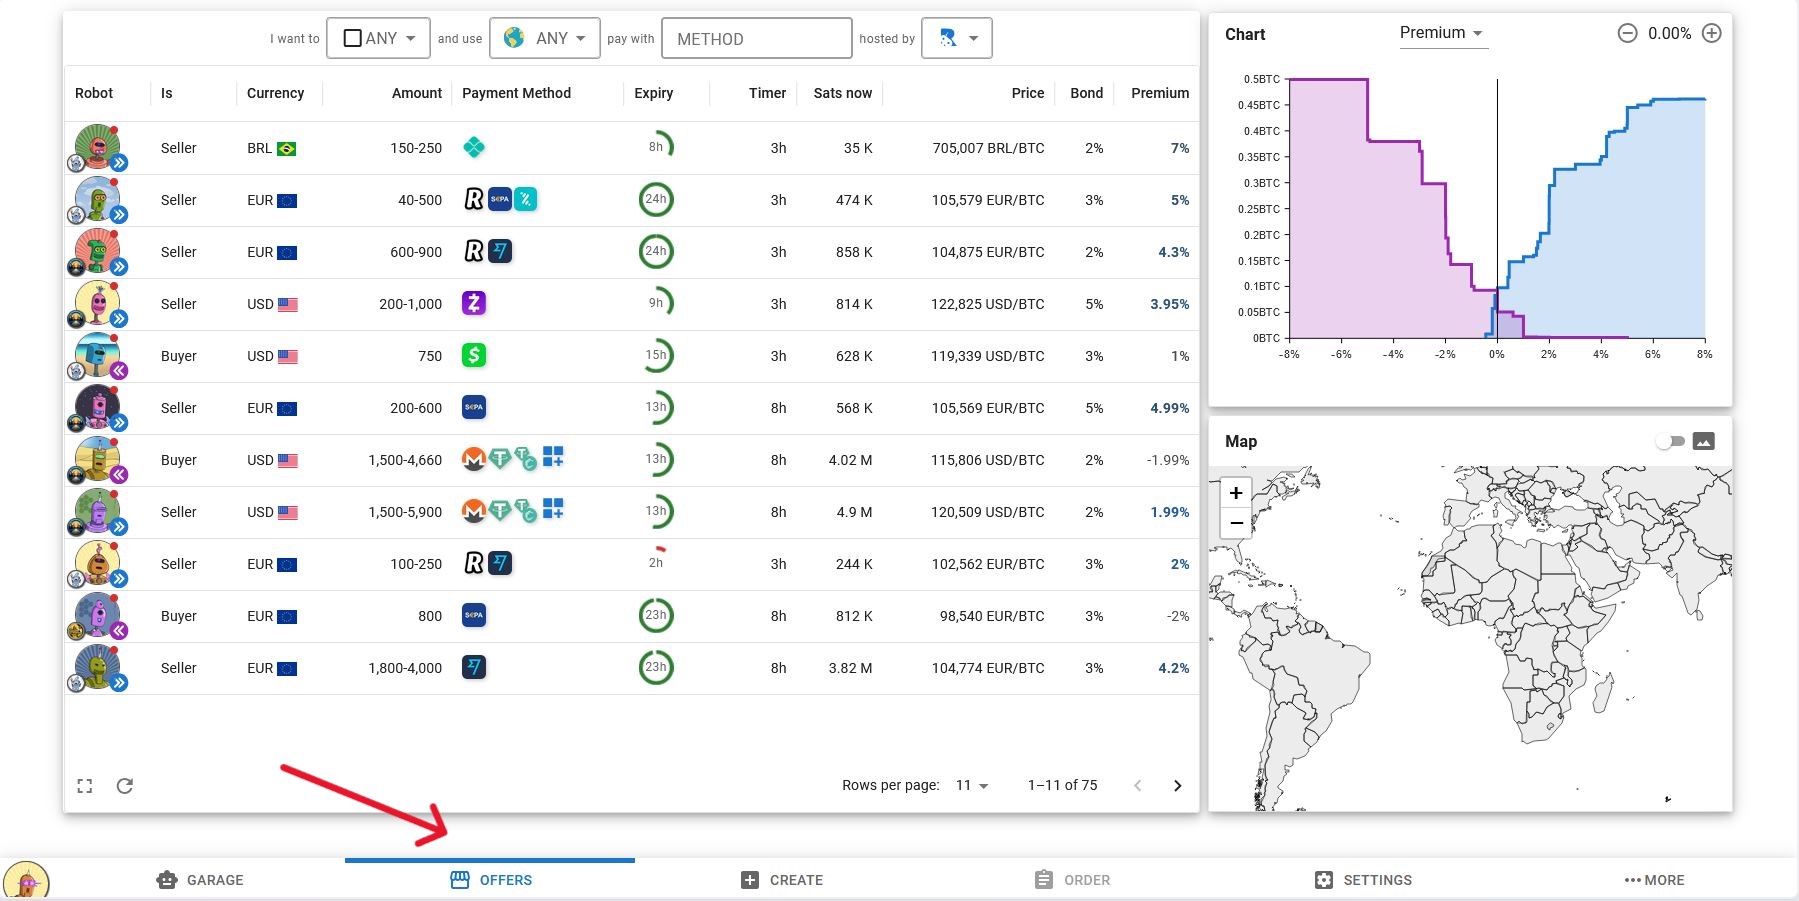
Task: Click the SEPA icon in the 200-600 EUR seller row
Action: 474,407
